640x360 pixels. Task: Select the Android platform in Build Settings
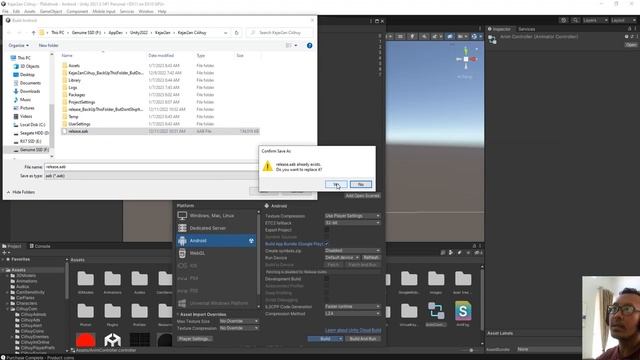pos(216,241)
